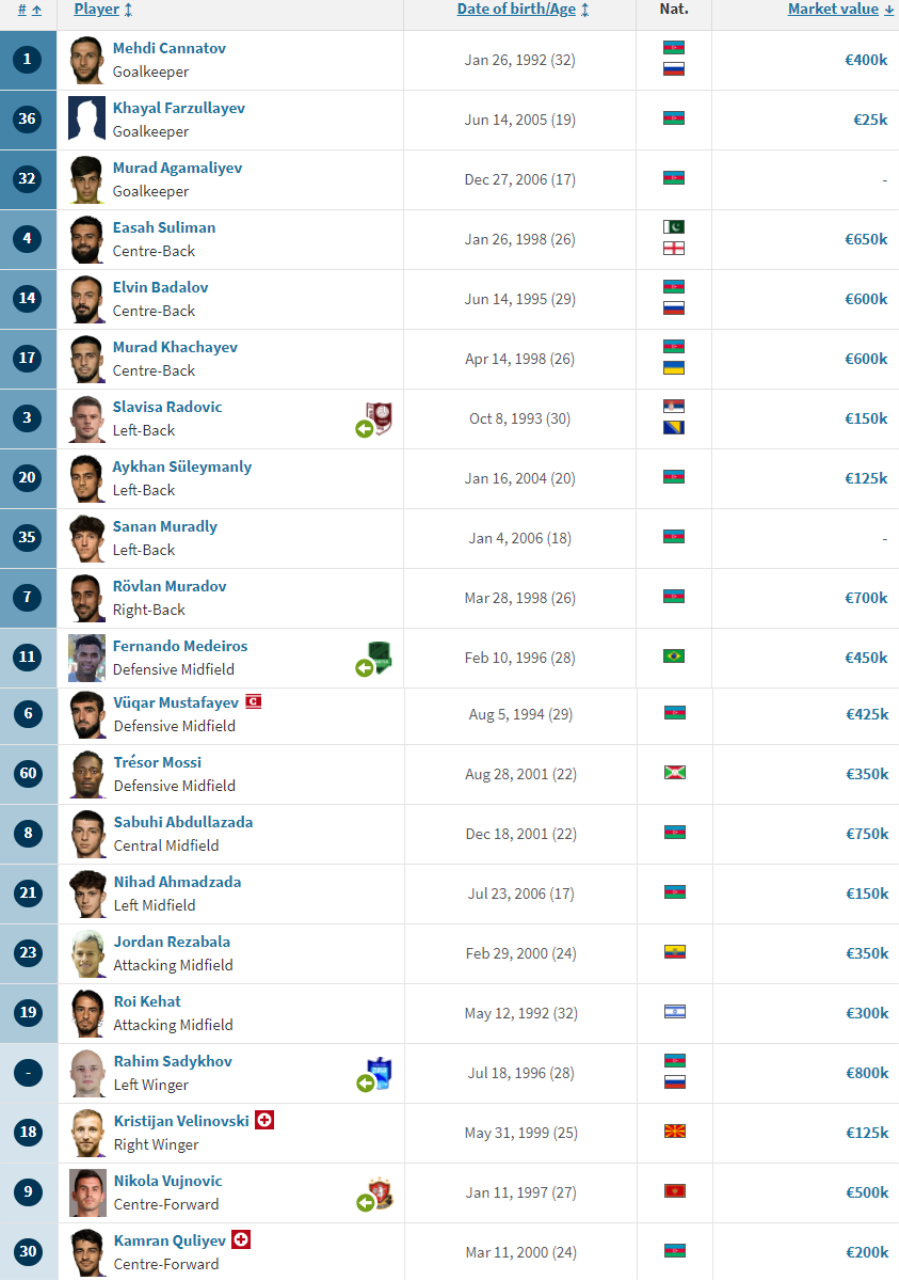Sort by Date of birth/Age header
The width and height of the screenshot is (899, 1280).
(x=523, y=9)
